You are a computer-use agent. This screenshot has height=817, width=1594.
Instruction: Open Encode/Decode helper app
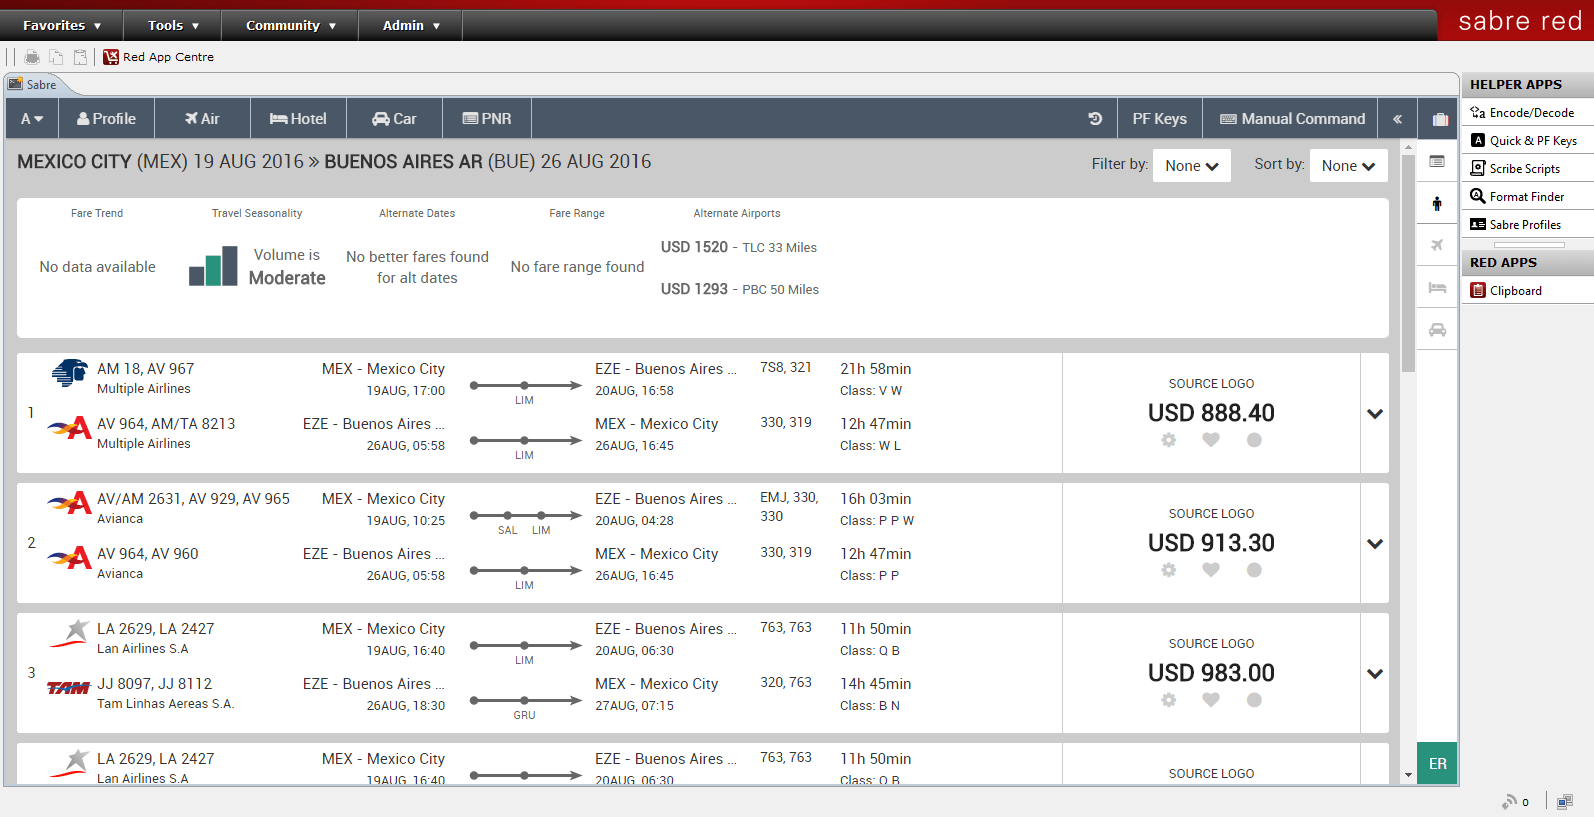point(1528,113)
